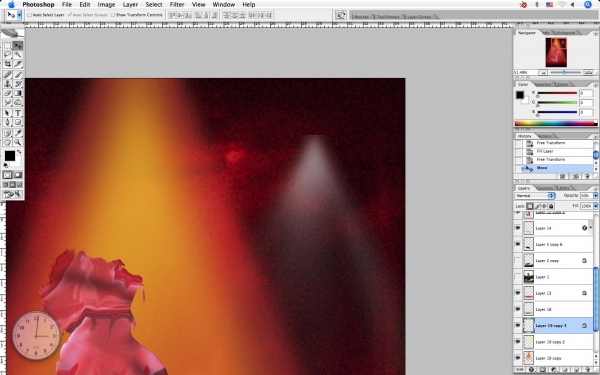Open the Layer menu

click(x=130, y=5)
